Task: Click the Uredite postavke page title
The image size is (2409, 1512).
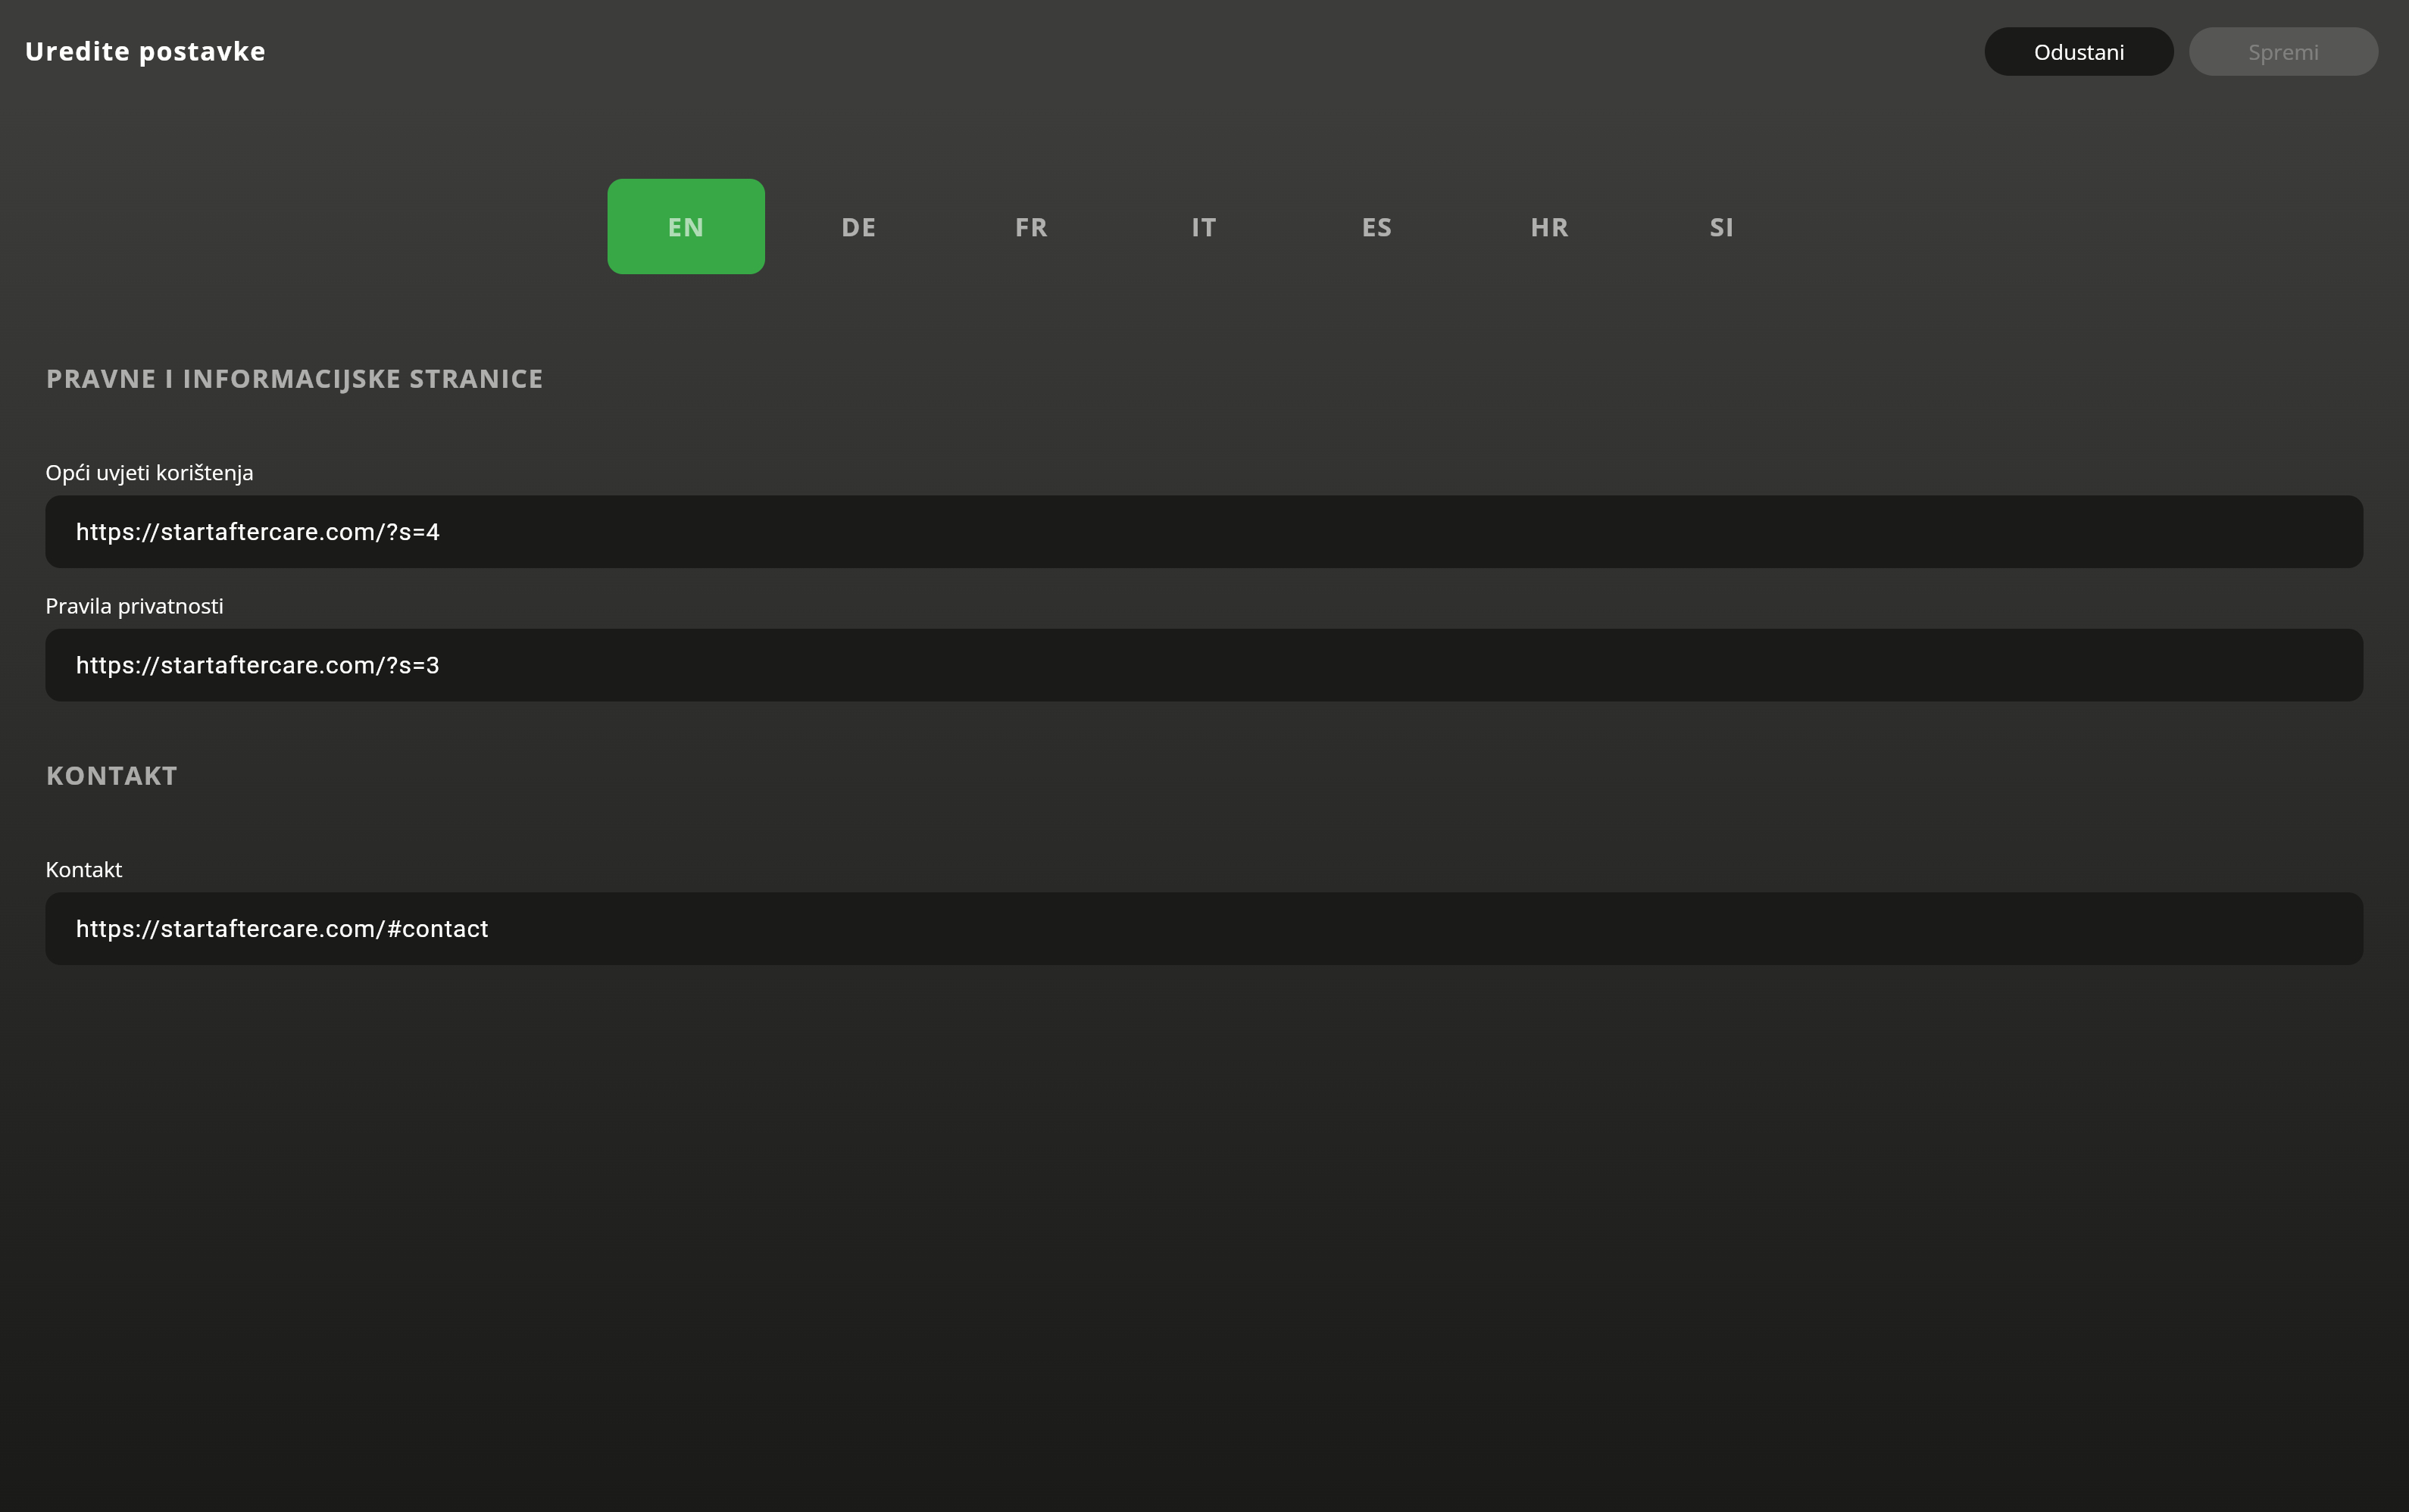Action: tap(145, 52)
